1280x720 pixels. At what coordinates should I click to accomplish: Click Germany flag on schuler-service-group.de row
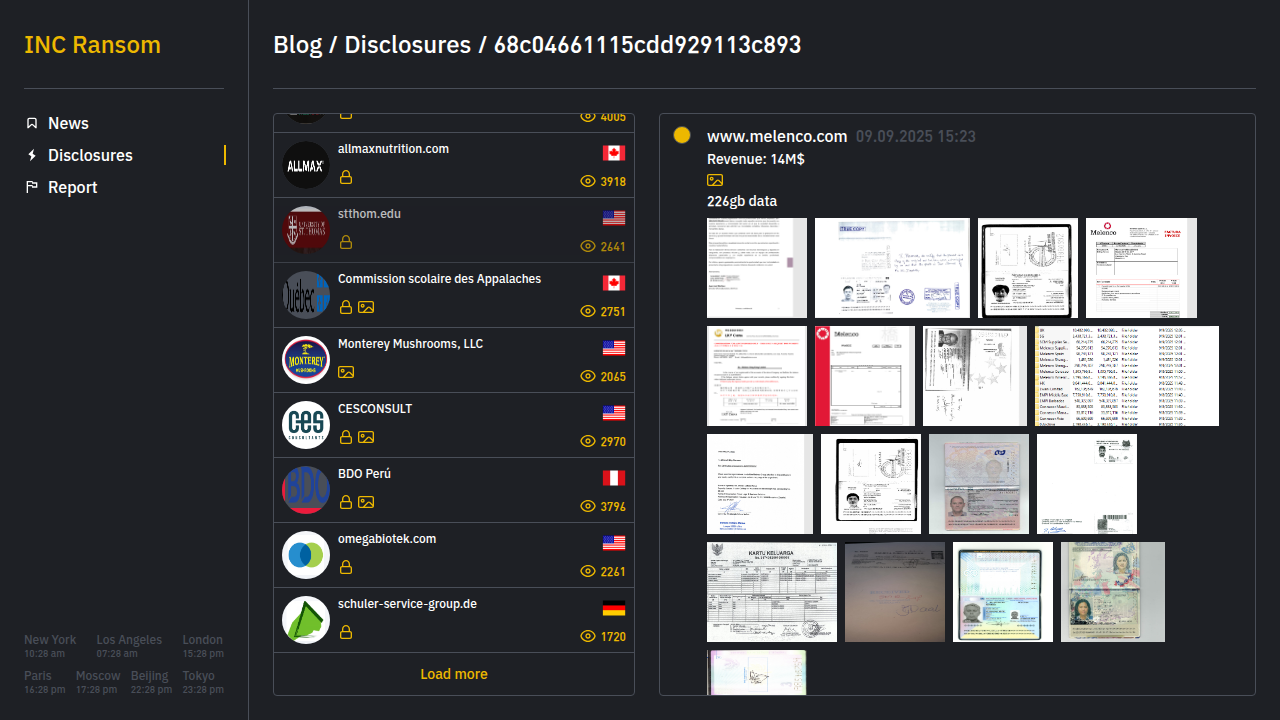click(x=614, y=608)
